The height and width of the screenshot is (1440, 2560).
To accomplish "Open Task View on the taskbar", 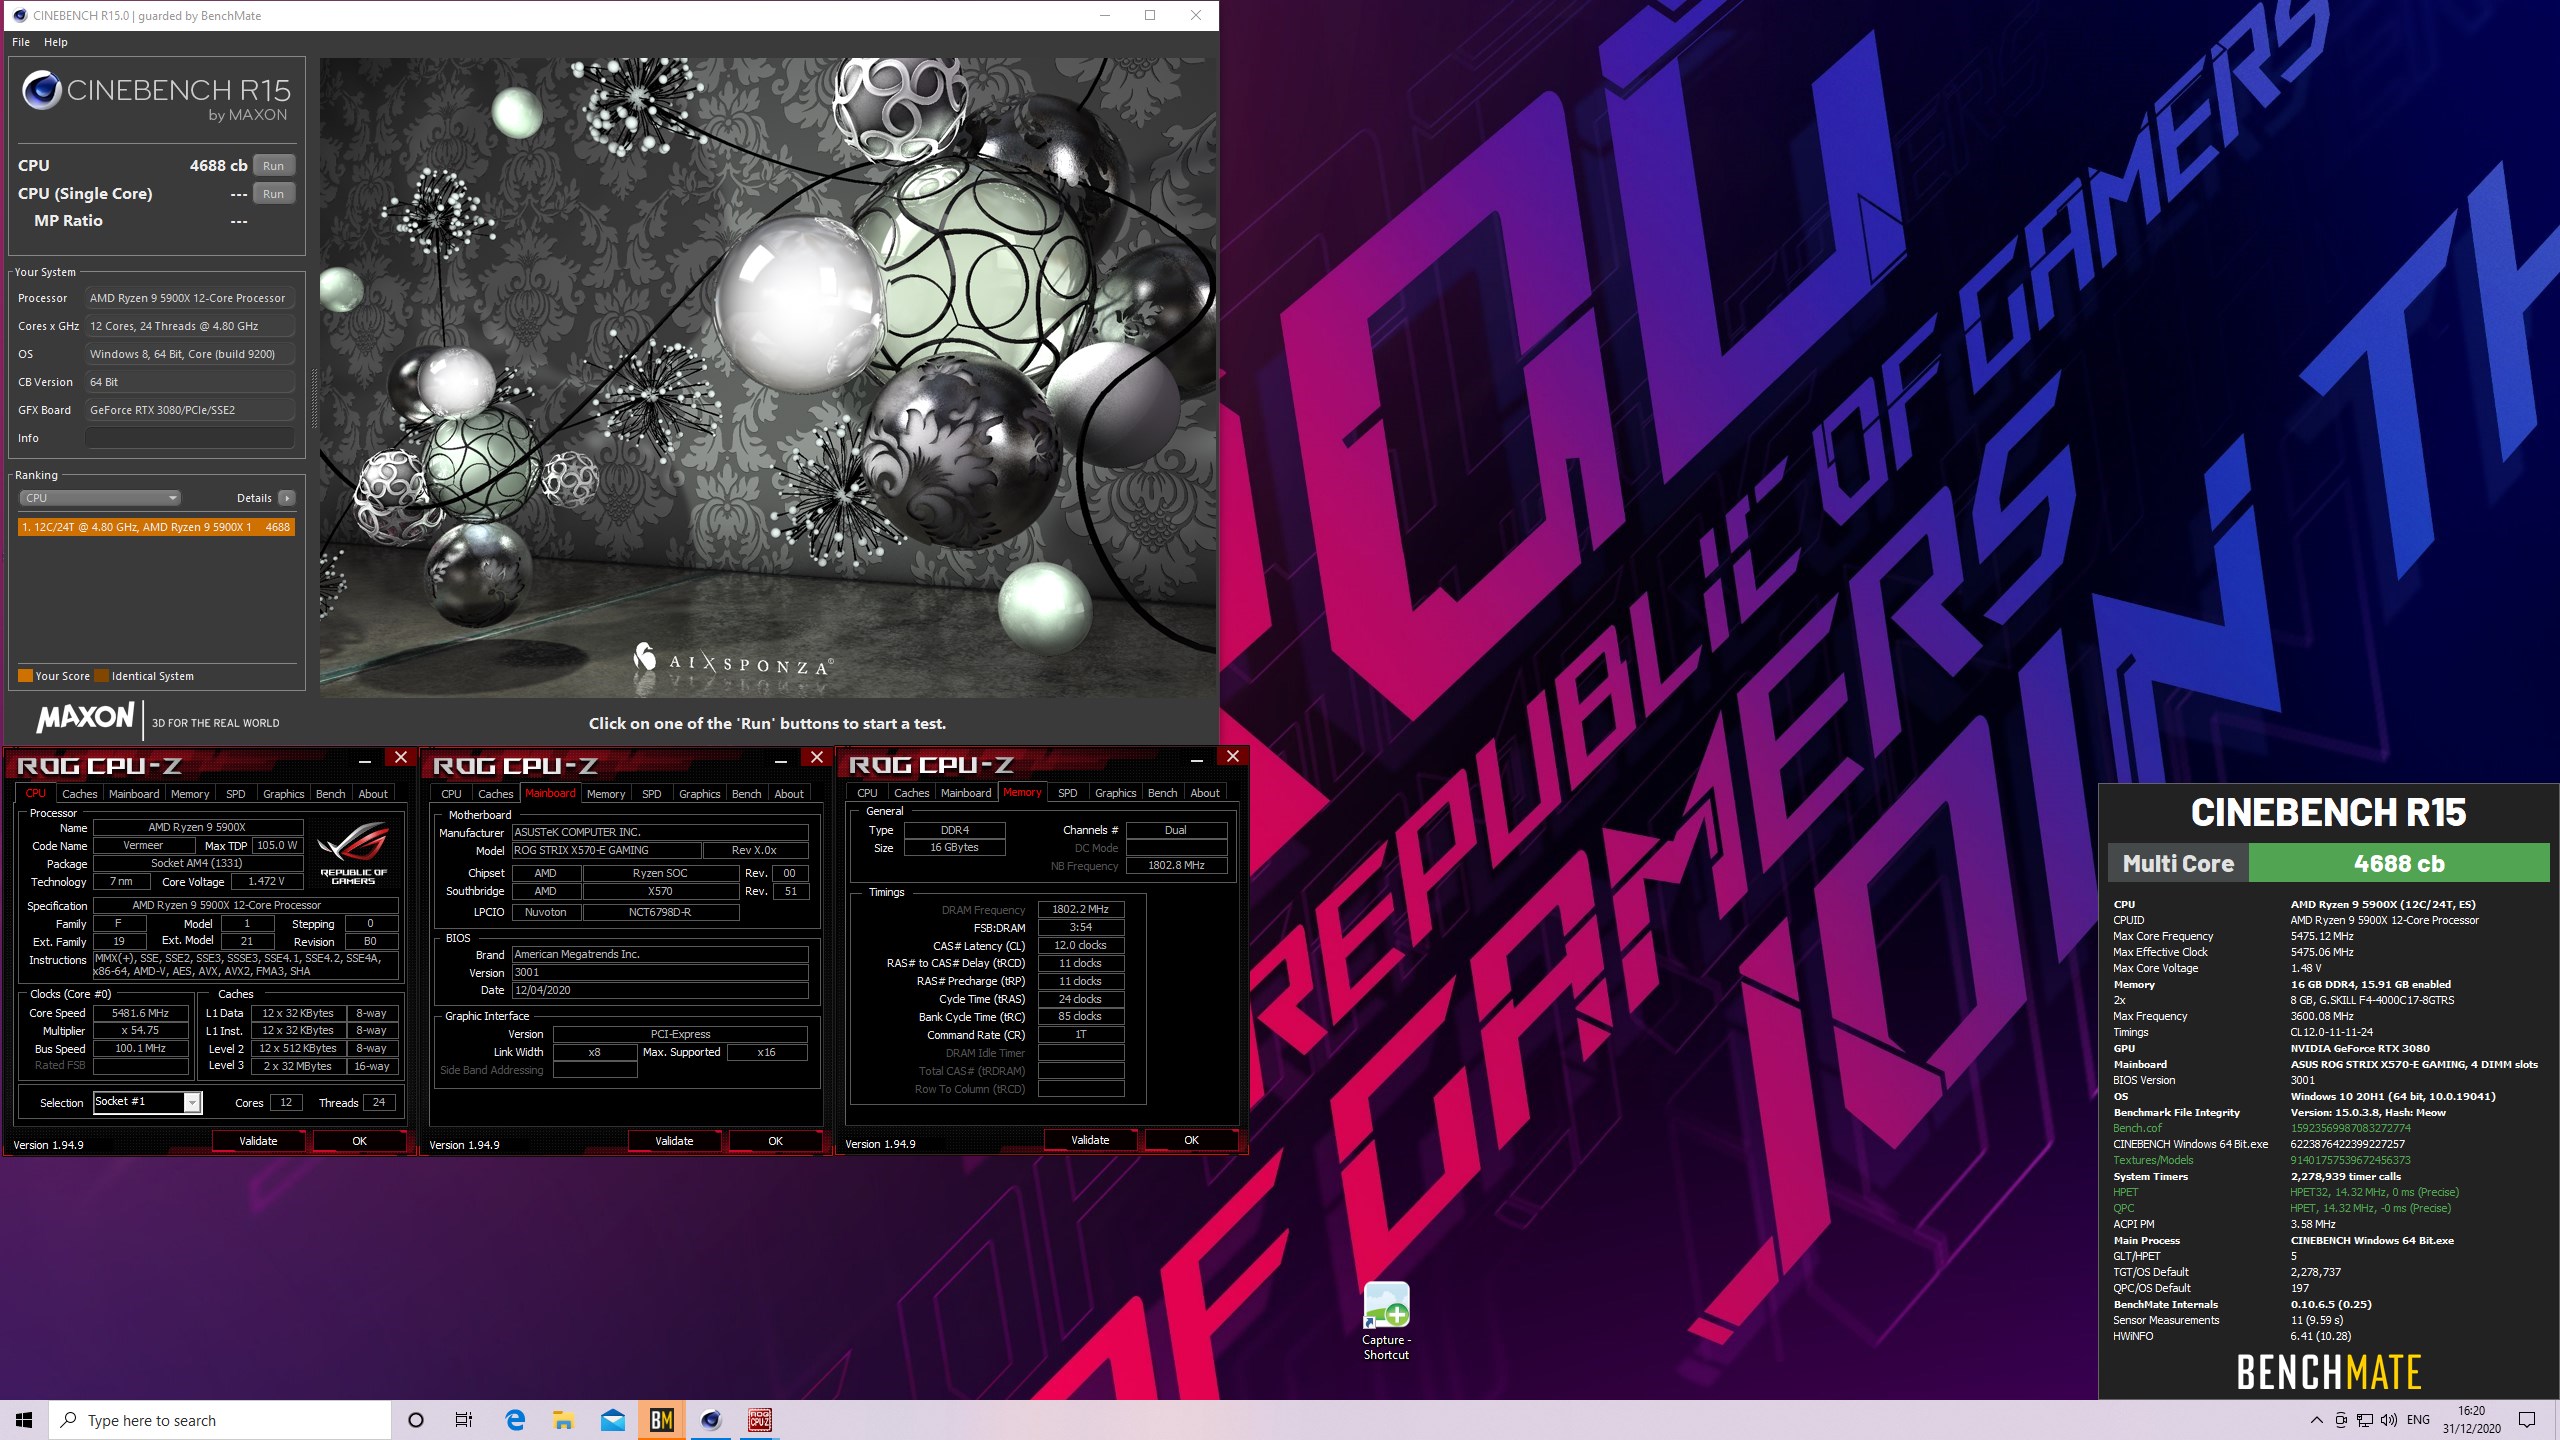I will [x=464, y=1420].
